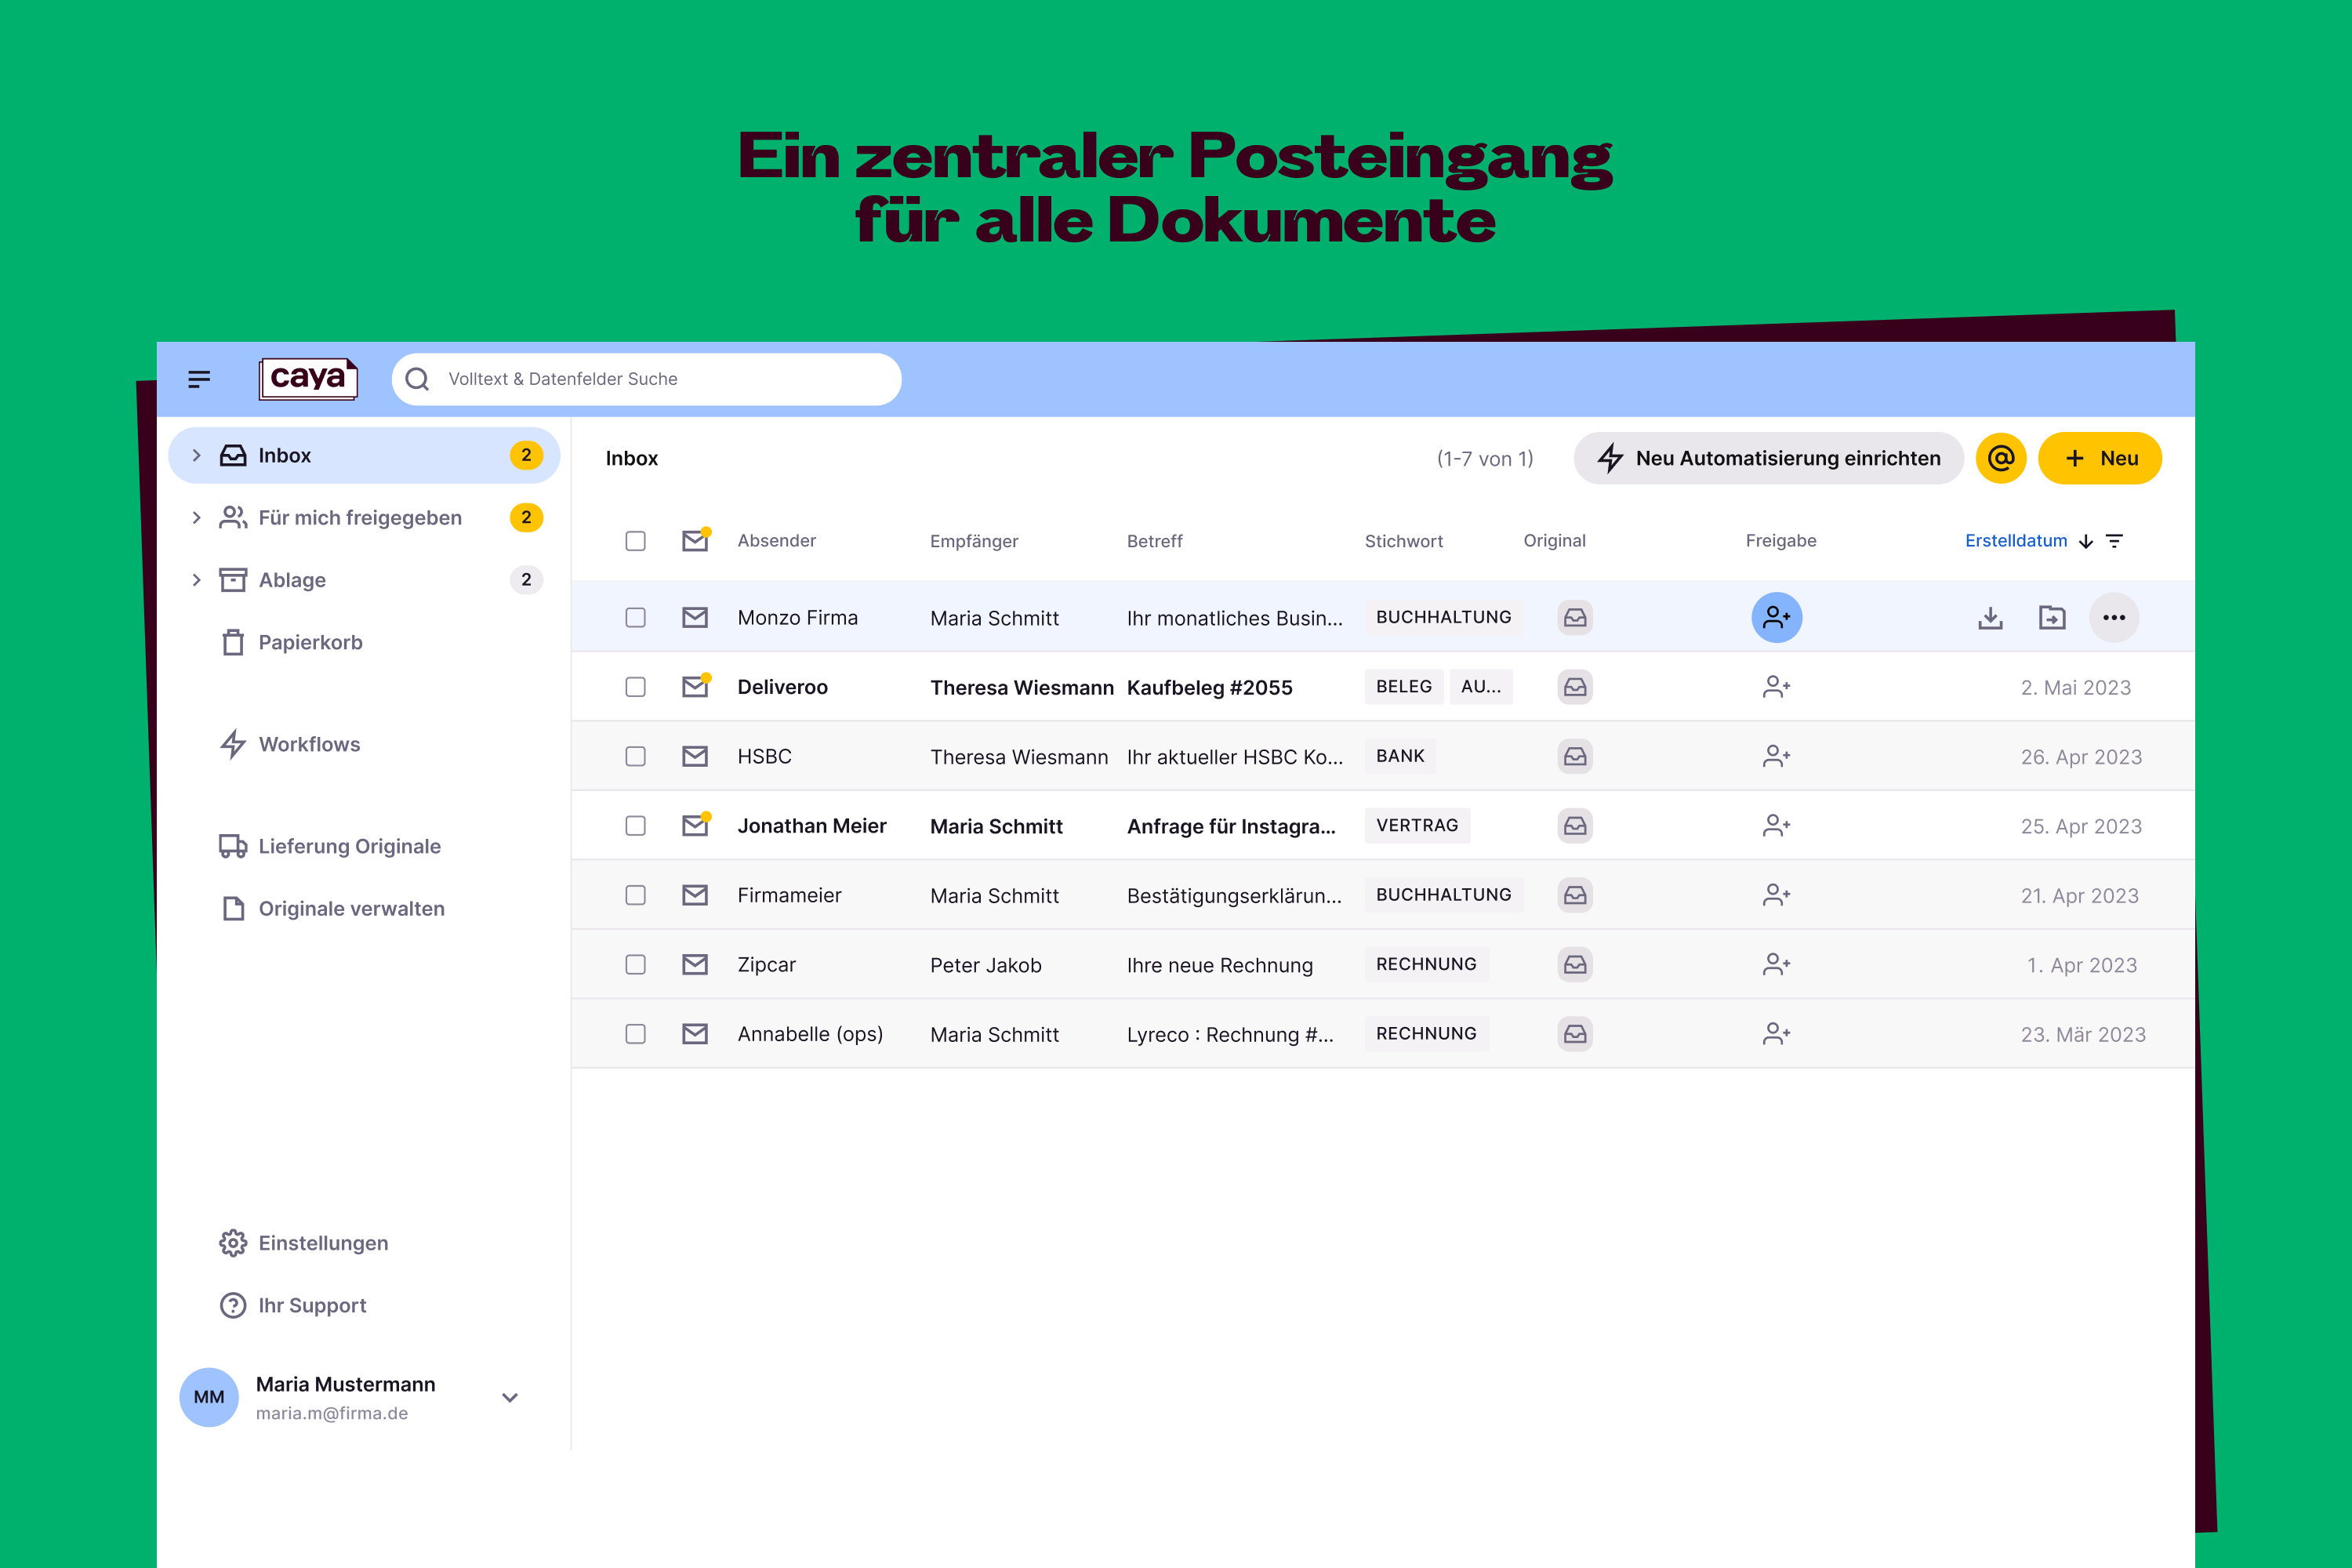Move Monzo Firma document to folder icon
The width and height of the screenshot is (2352, 1568).
point(2052,618)
